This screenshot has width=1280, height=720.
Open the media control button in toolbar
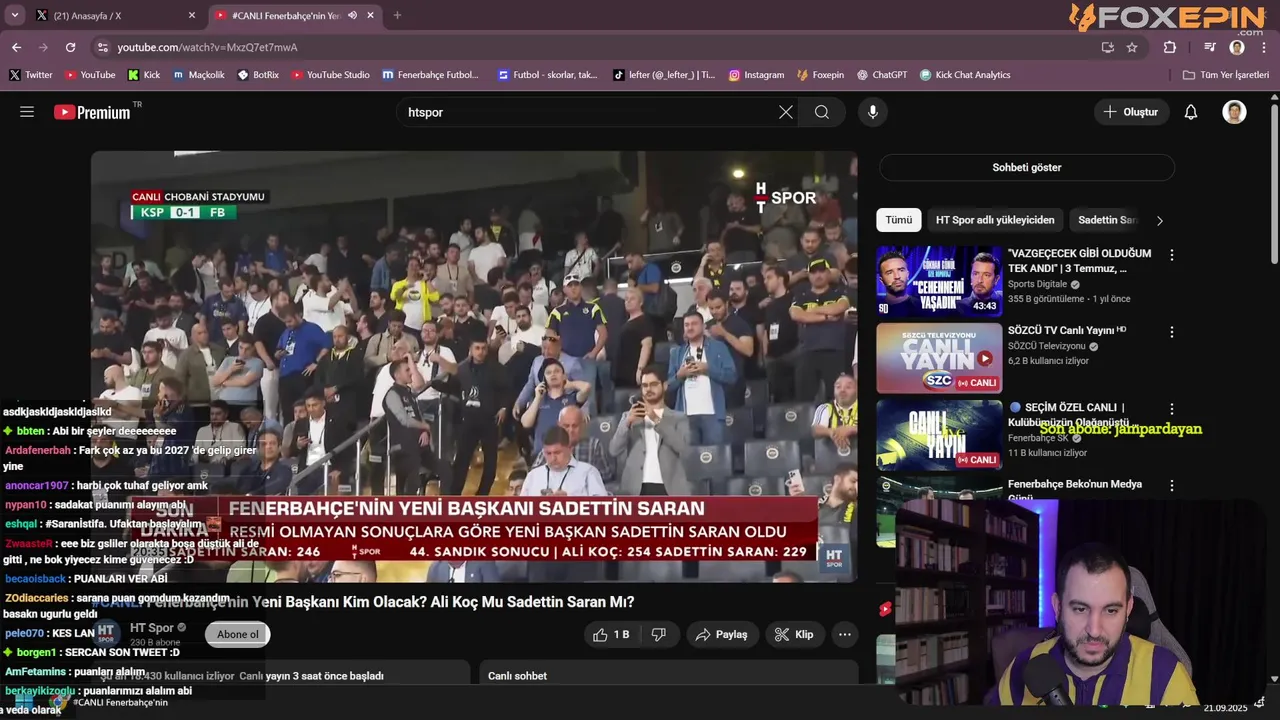point(1210,47)
